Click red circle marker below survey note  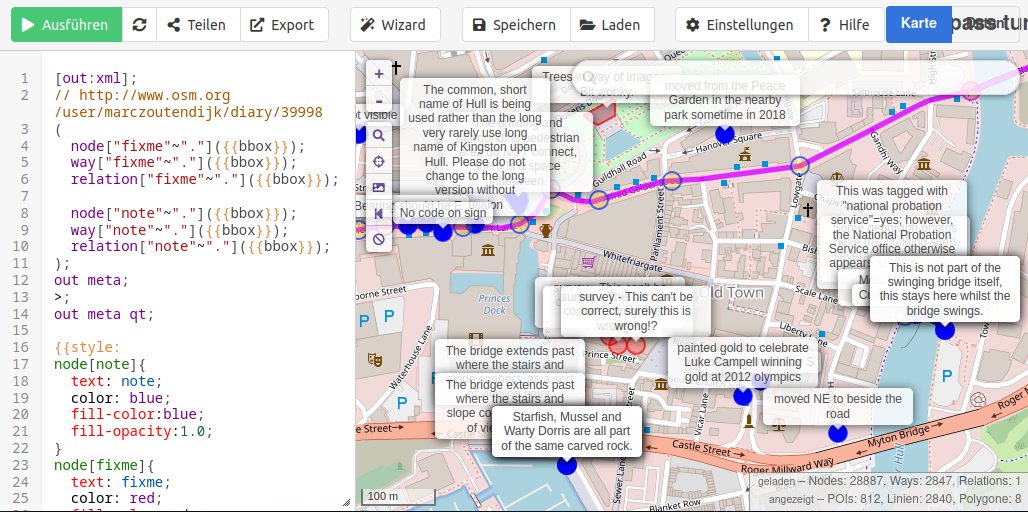tap(635, 345)
